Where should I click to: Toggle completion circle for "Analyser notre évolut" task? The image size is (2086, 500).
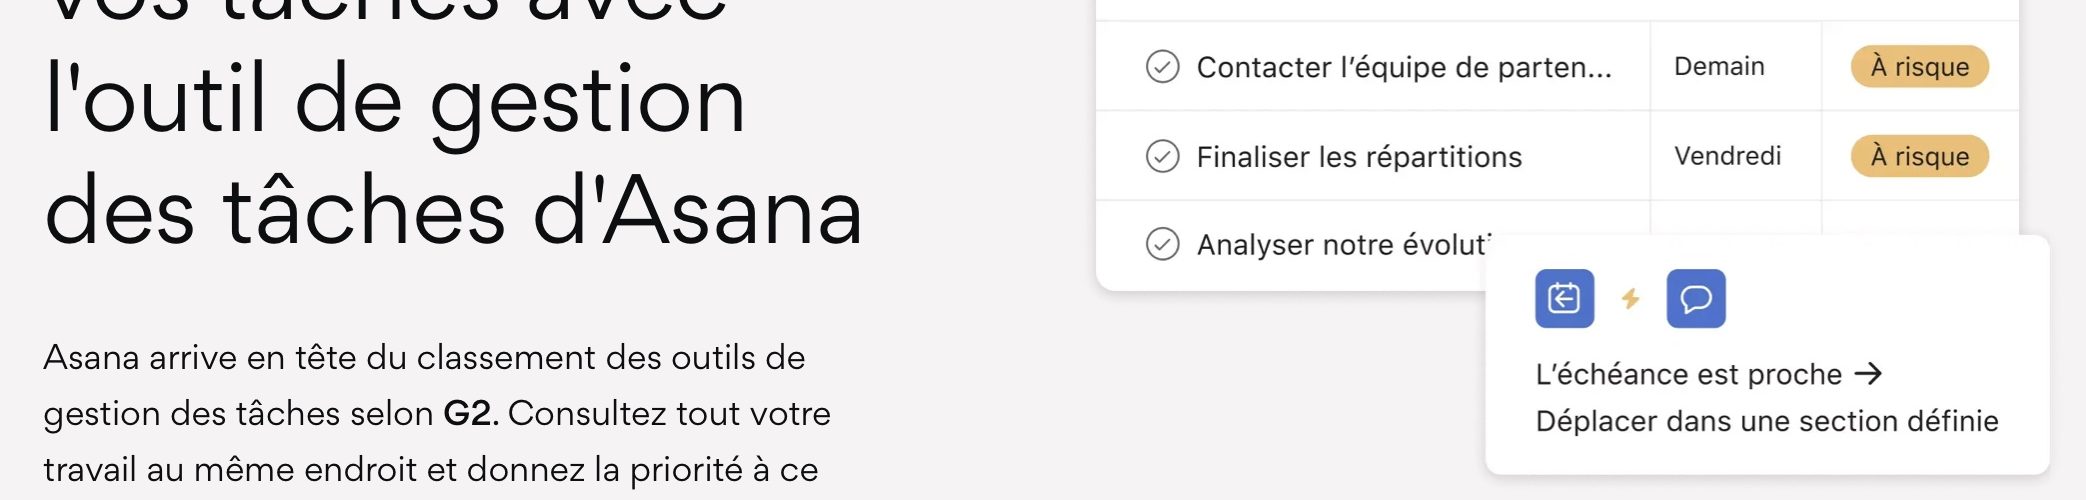(1162, 244)
